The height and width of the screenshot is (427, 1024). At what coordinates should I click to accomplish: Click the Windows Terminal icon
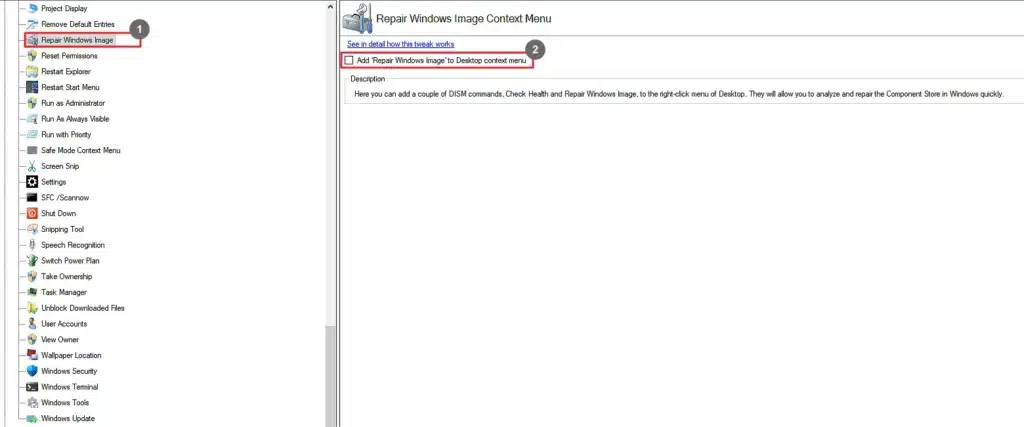(x=32, y=387)
